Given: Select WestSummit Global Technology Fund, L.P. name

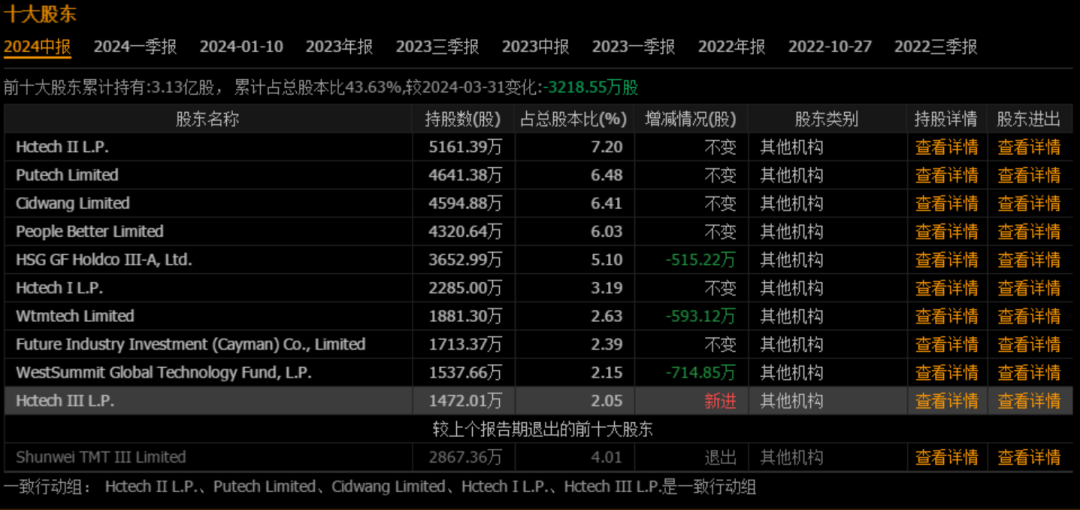Looking at the screenshot, I should [x=164, y=373].
